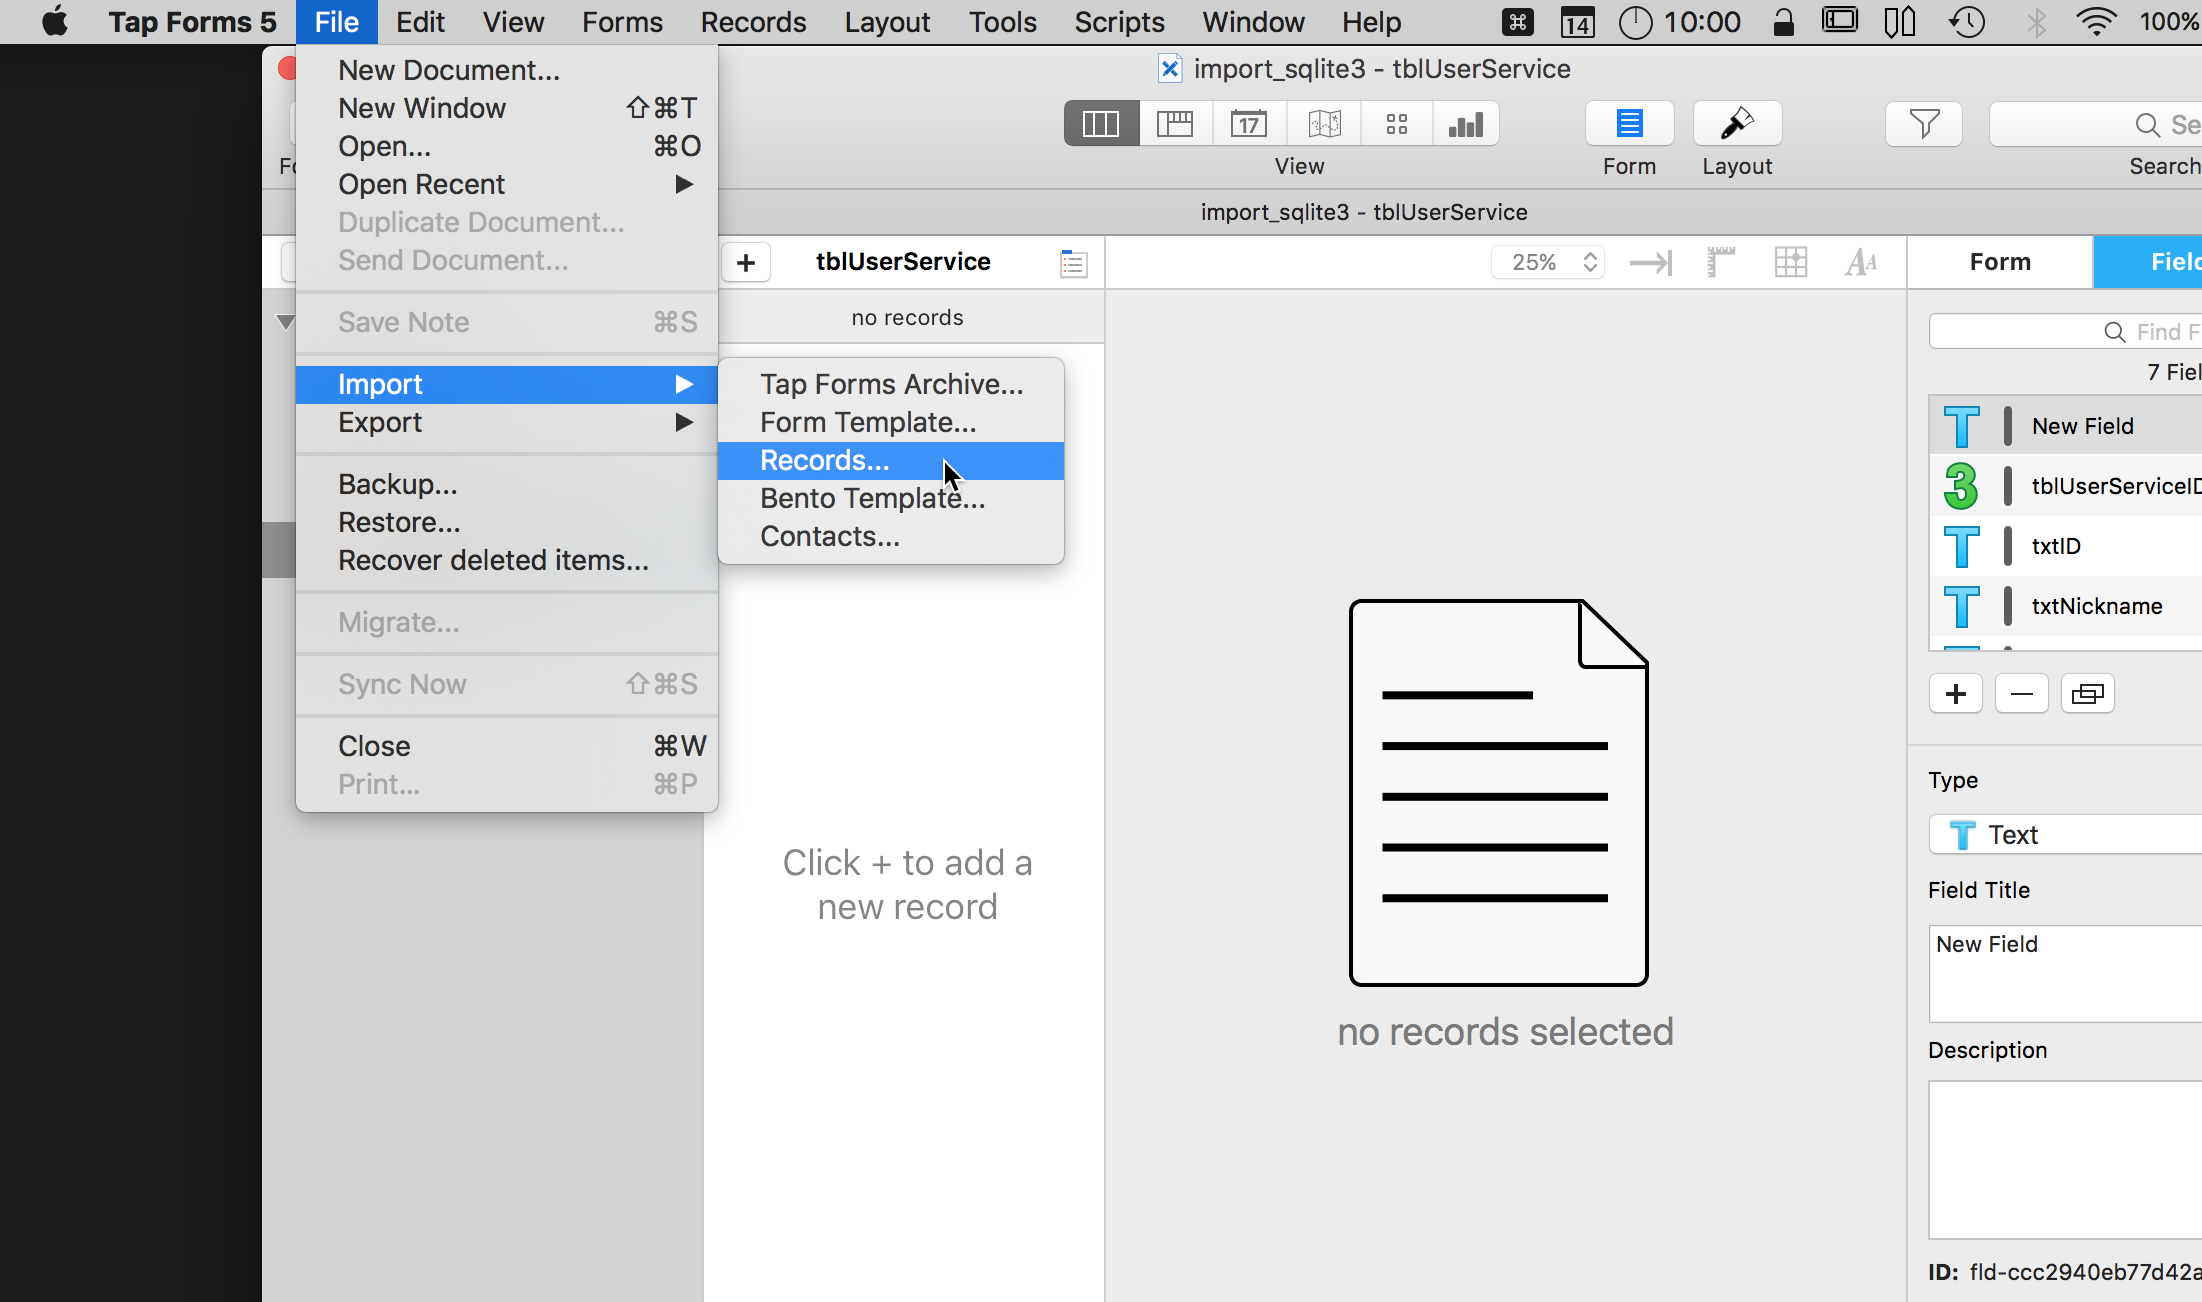
Task: Click the calendar 14 menu bar icon
Action: point(1577,22)
